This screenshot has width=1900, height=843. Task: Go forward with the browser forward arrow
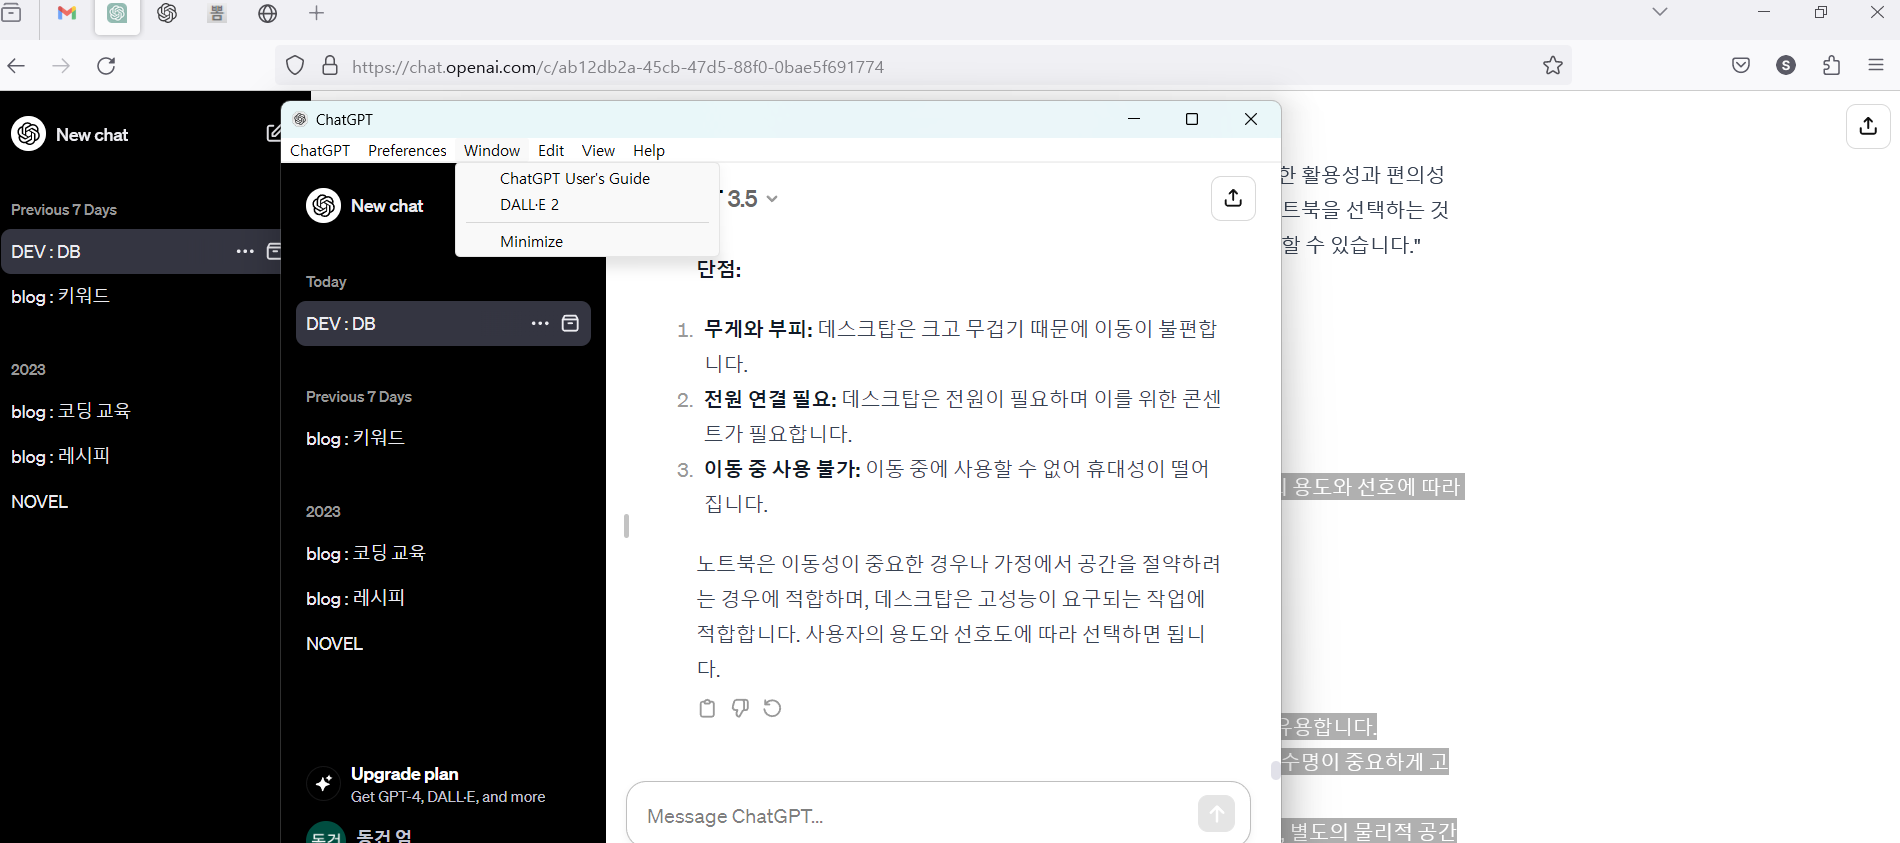click(x=61, y=66)
